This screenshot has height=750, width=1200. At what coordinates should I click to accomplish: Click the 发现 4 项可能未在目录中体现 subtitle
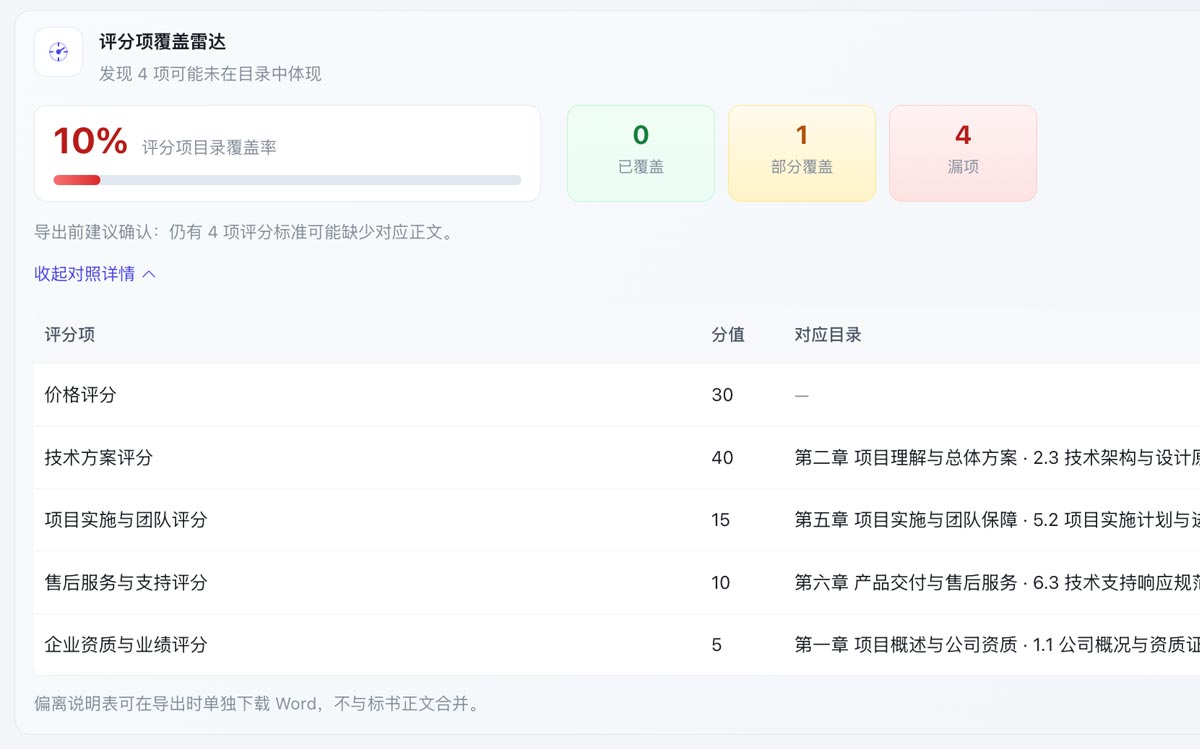tap(210, 74)
